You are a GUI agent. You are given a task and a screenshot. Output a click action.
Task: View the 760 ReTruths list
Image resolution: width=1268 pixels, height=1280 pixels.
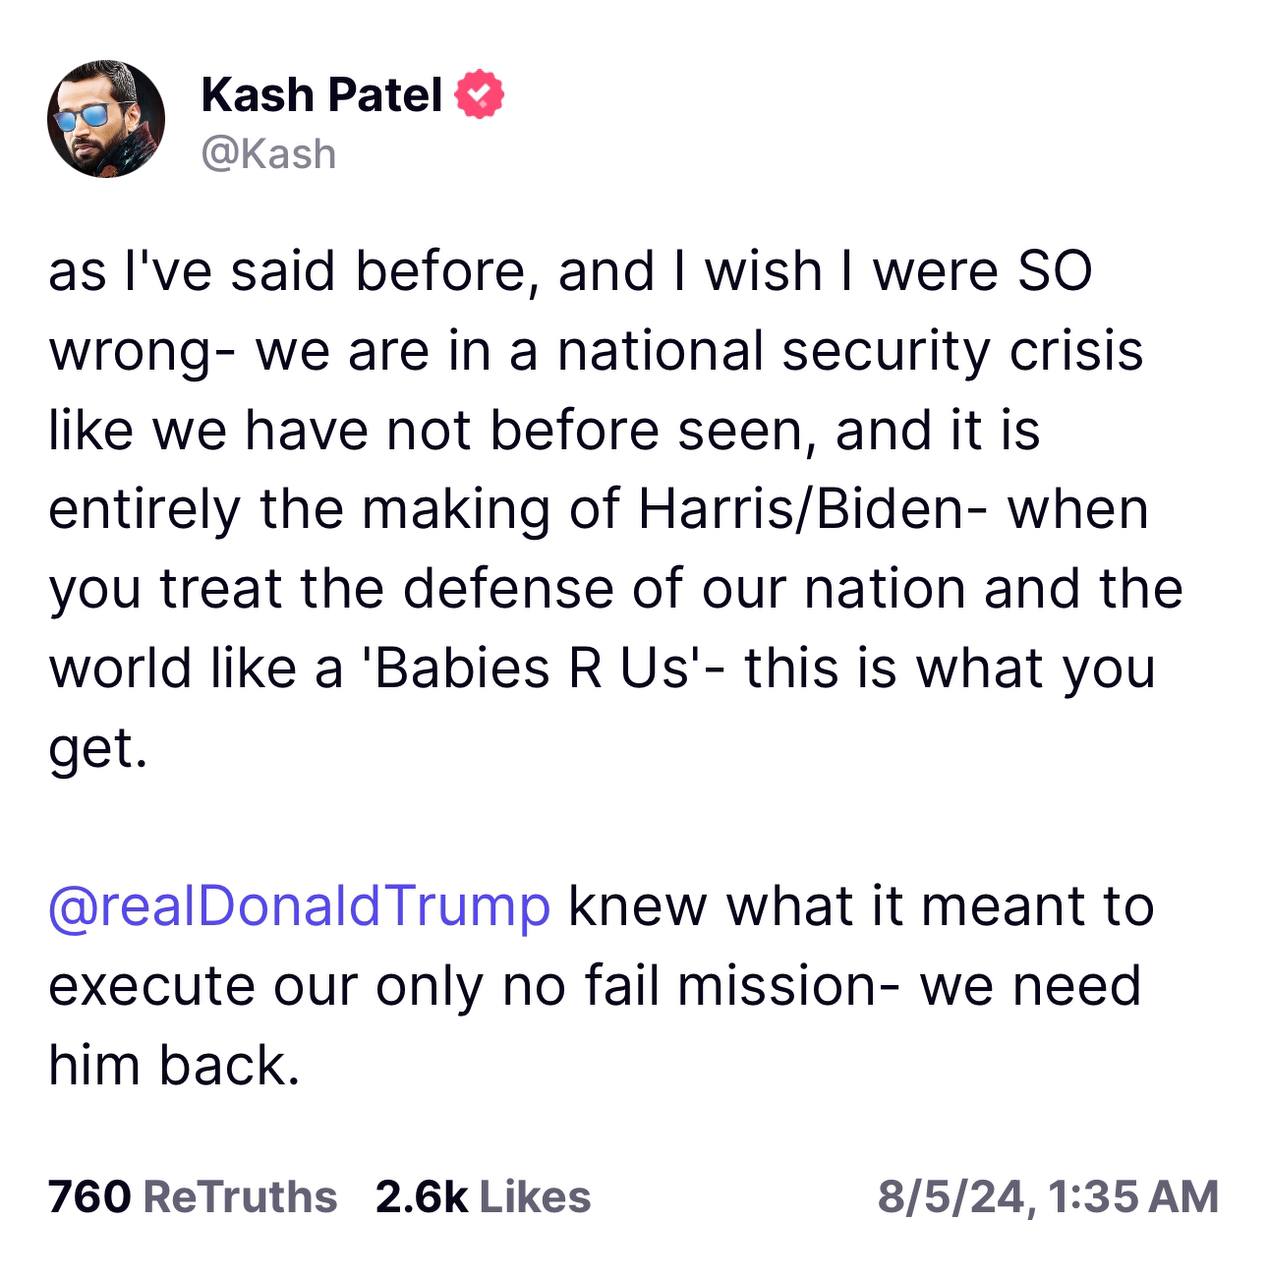click(192, 1197)
